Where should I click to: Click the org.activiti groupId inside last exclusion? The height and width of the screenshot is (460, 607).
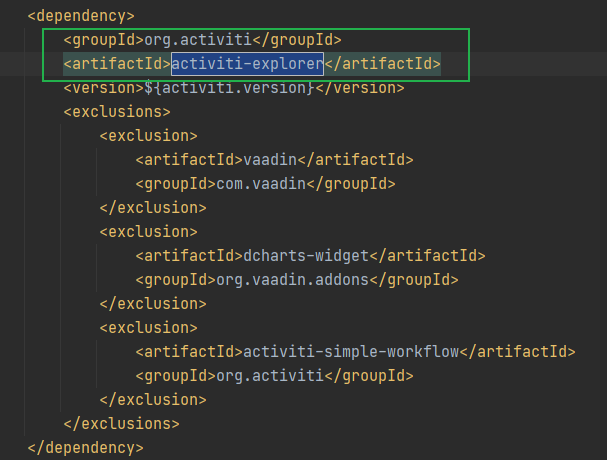(x=274, y=376)
